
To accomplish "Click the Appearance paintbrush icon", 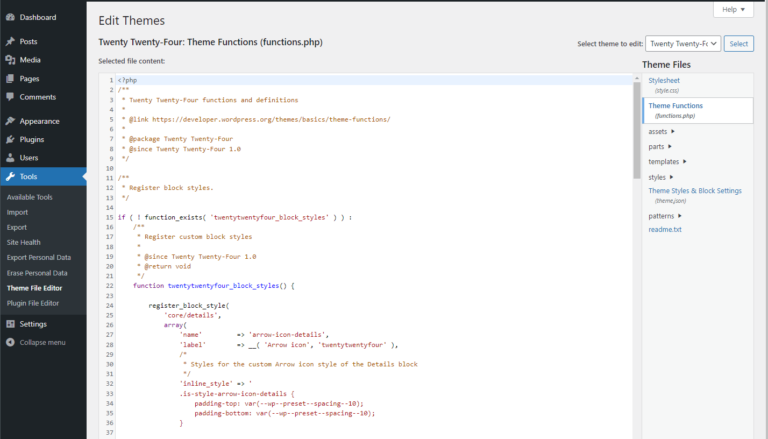I will [10, 121].
